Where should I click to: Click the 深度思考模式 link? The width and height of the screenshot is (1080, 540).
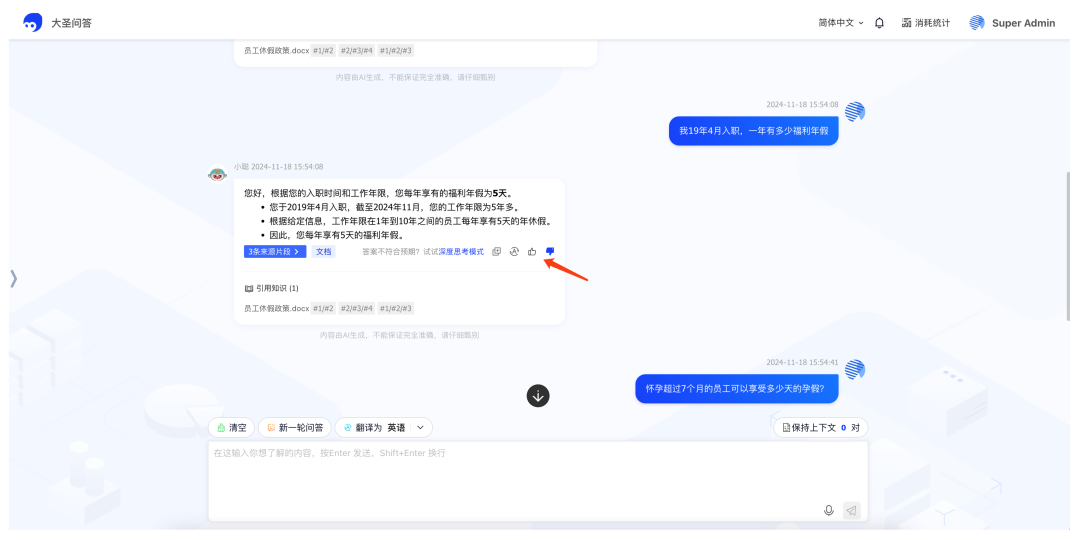click(x=461, y=251)
